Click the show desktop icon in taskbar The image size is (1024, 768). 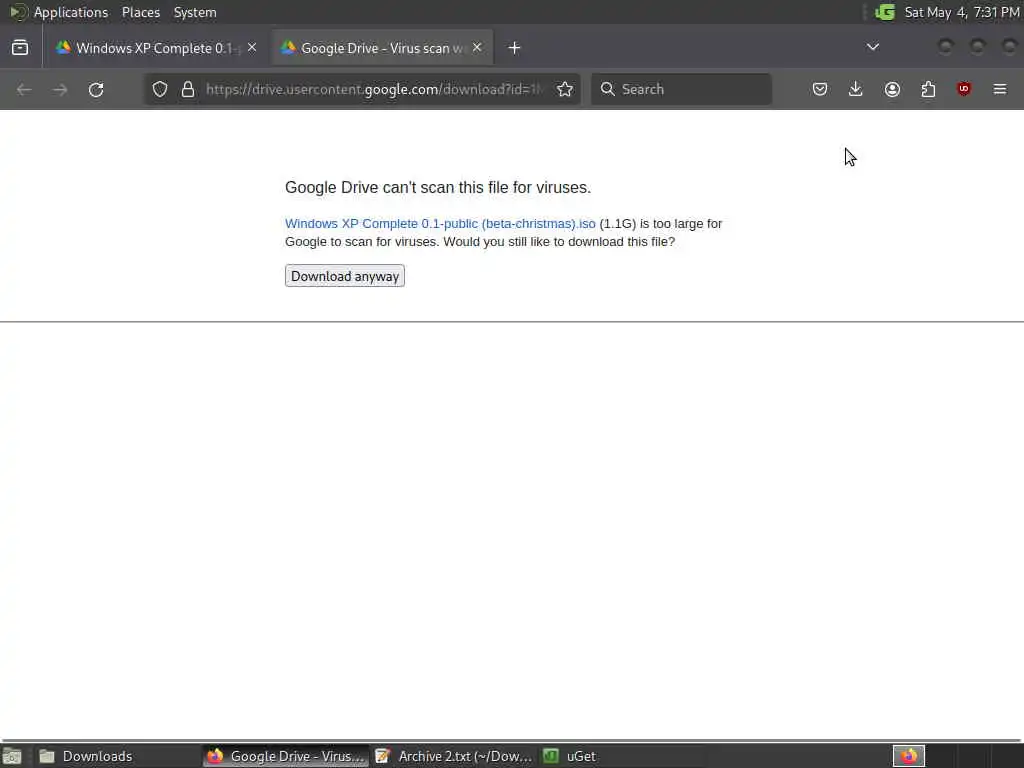12,756
